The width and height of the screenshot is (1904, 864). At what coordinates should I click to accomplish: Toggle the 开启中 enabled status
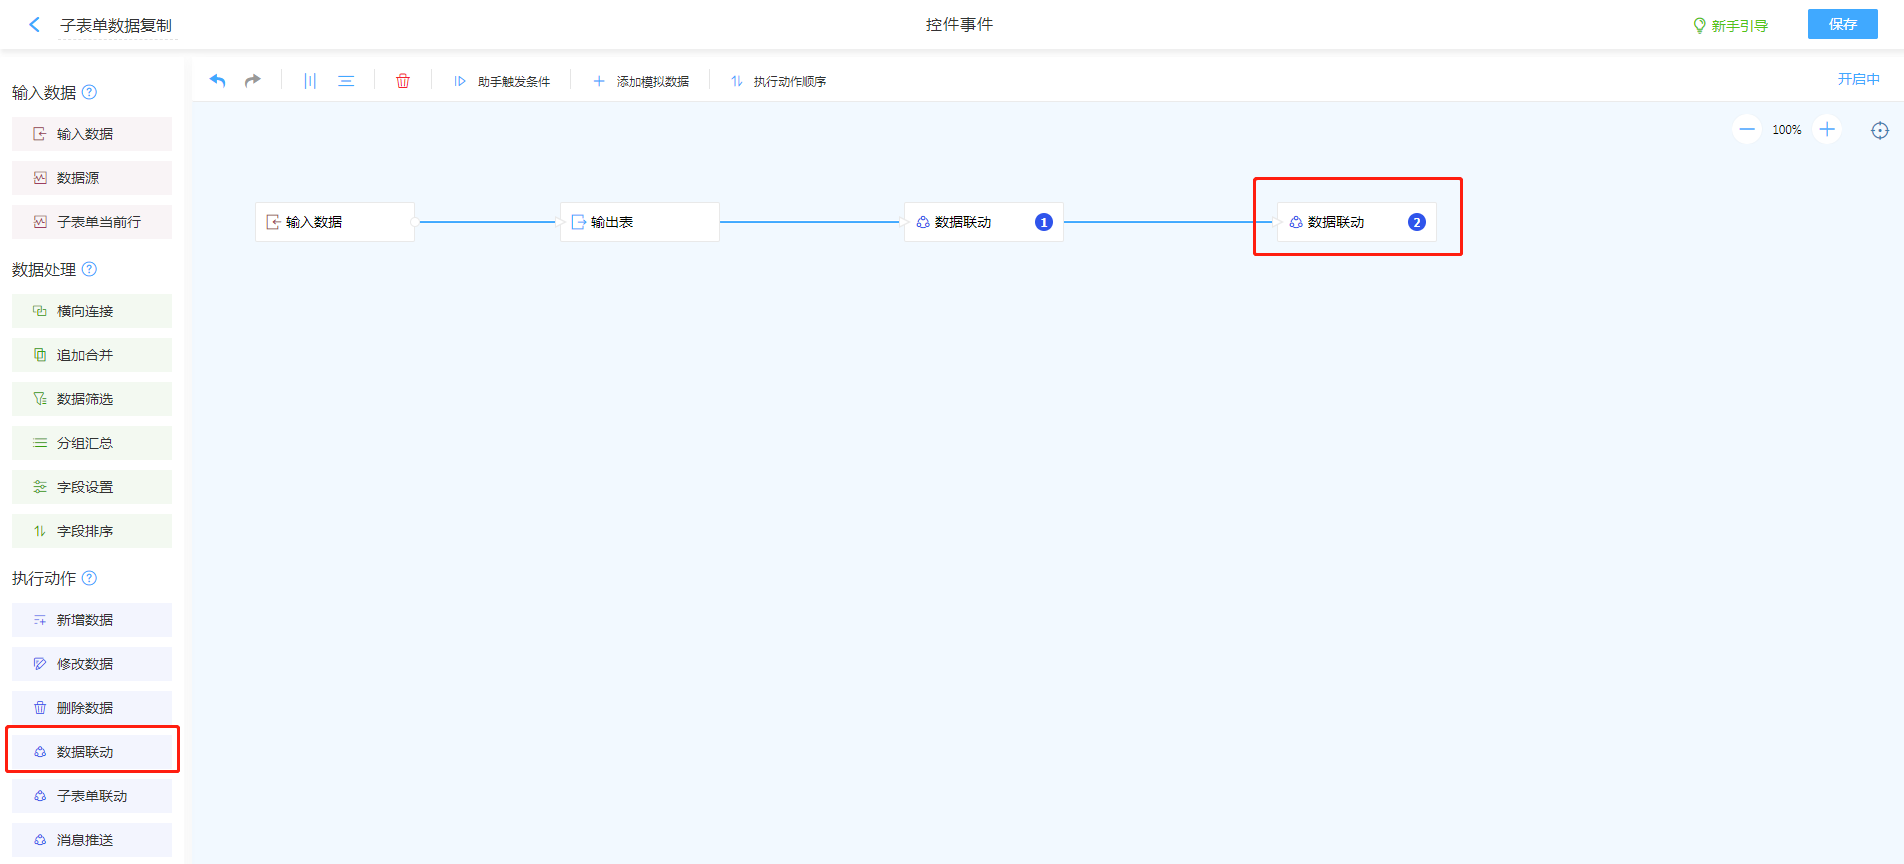tap(1858, 80)
